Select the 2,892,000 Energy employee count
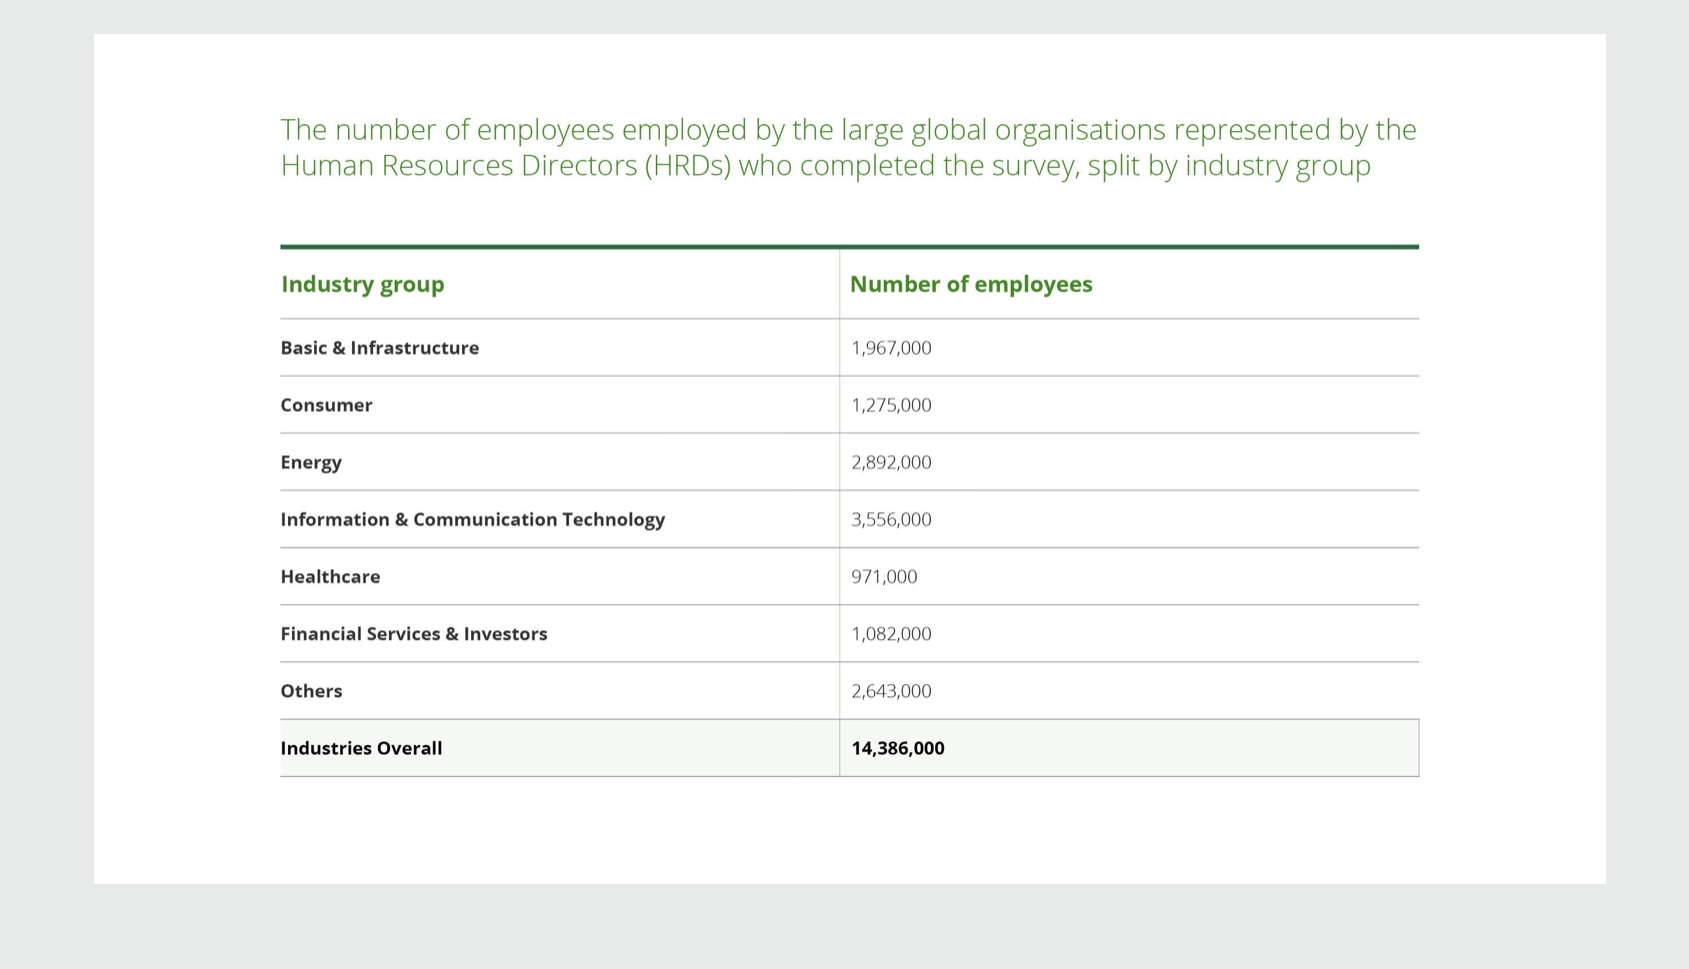This screenshot has width=1689, height=969. (891, 462)
